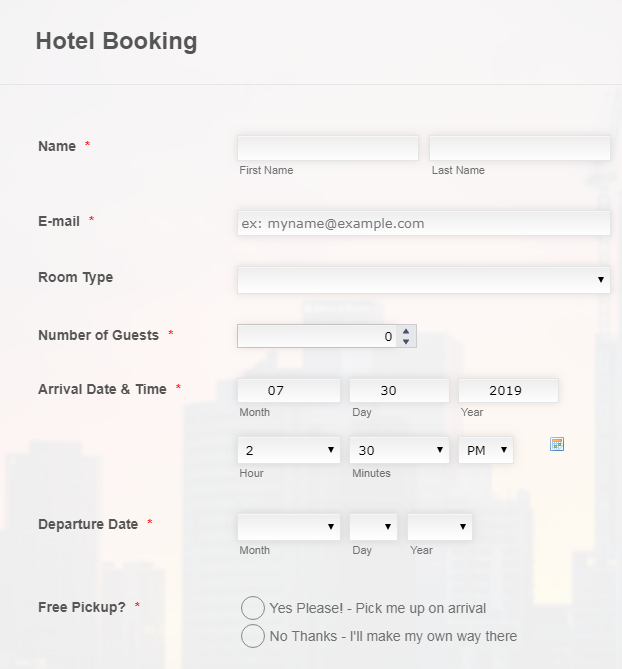Select Yes Please pickup radio button

pos(253,608)
